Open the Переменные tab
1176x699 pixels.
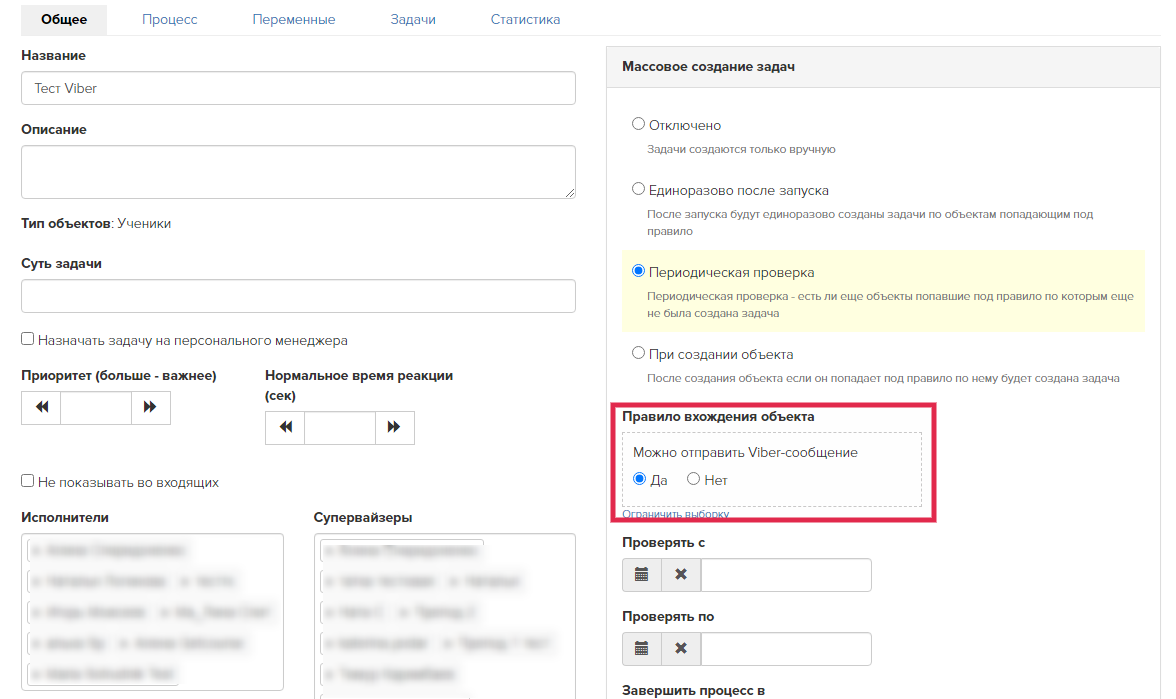293,20
